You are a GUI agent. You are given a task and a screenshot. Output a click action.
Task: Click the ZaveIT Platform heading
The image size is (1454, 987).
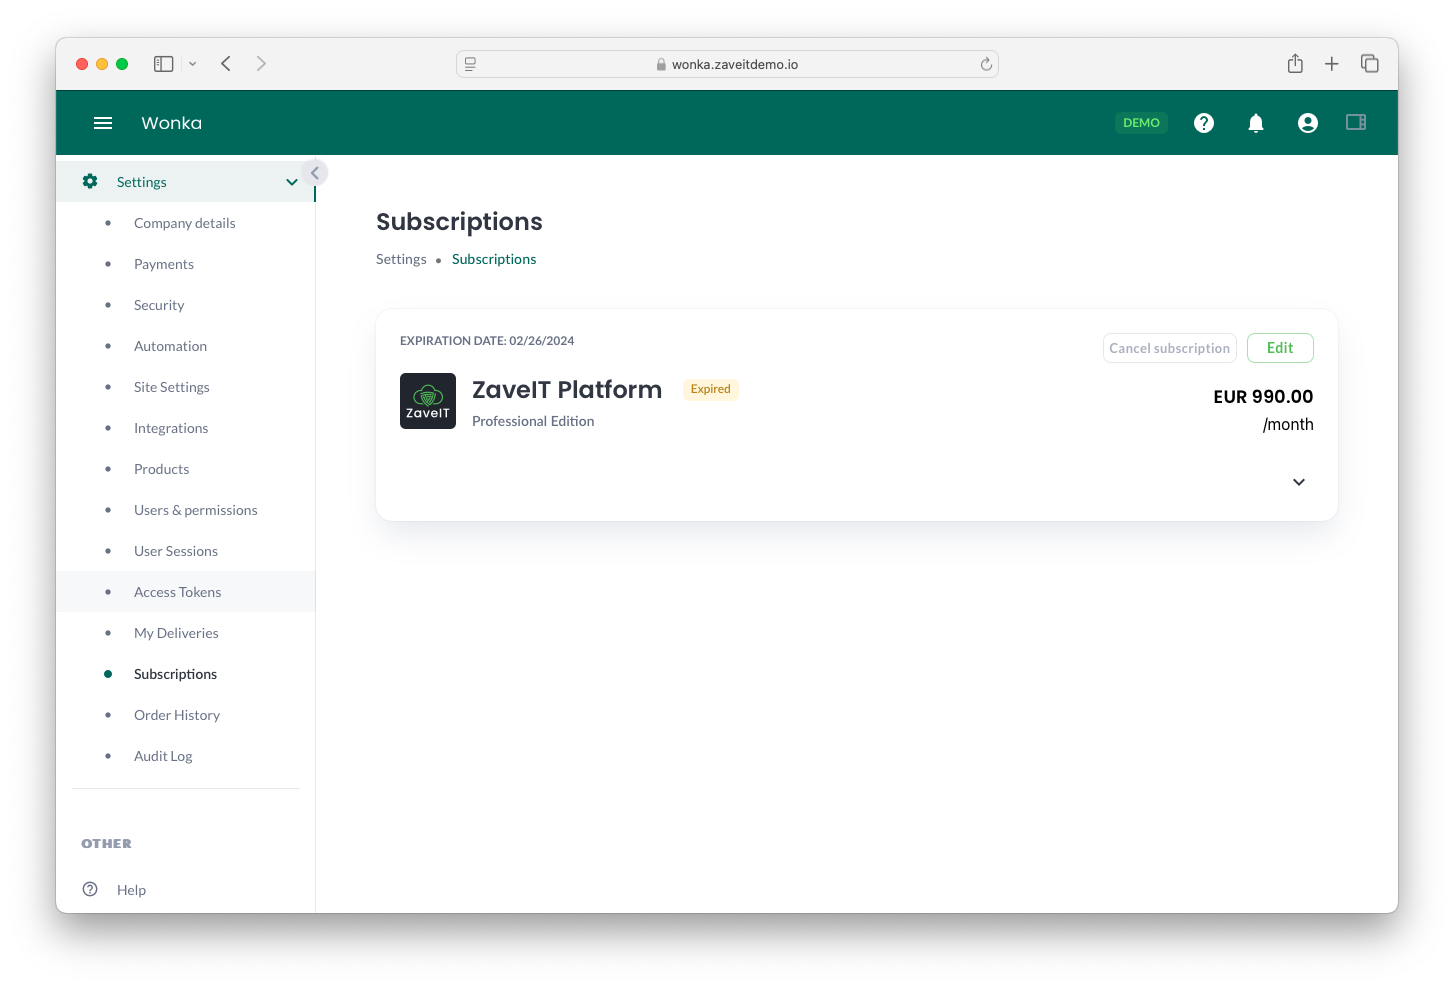coord(567,390)
